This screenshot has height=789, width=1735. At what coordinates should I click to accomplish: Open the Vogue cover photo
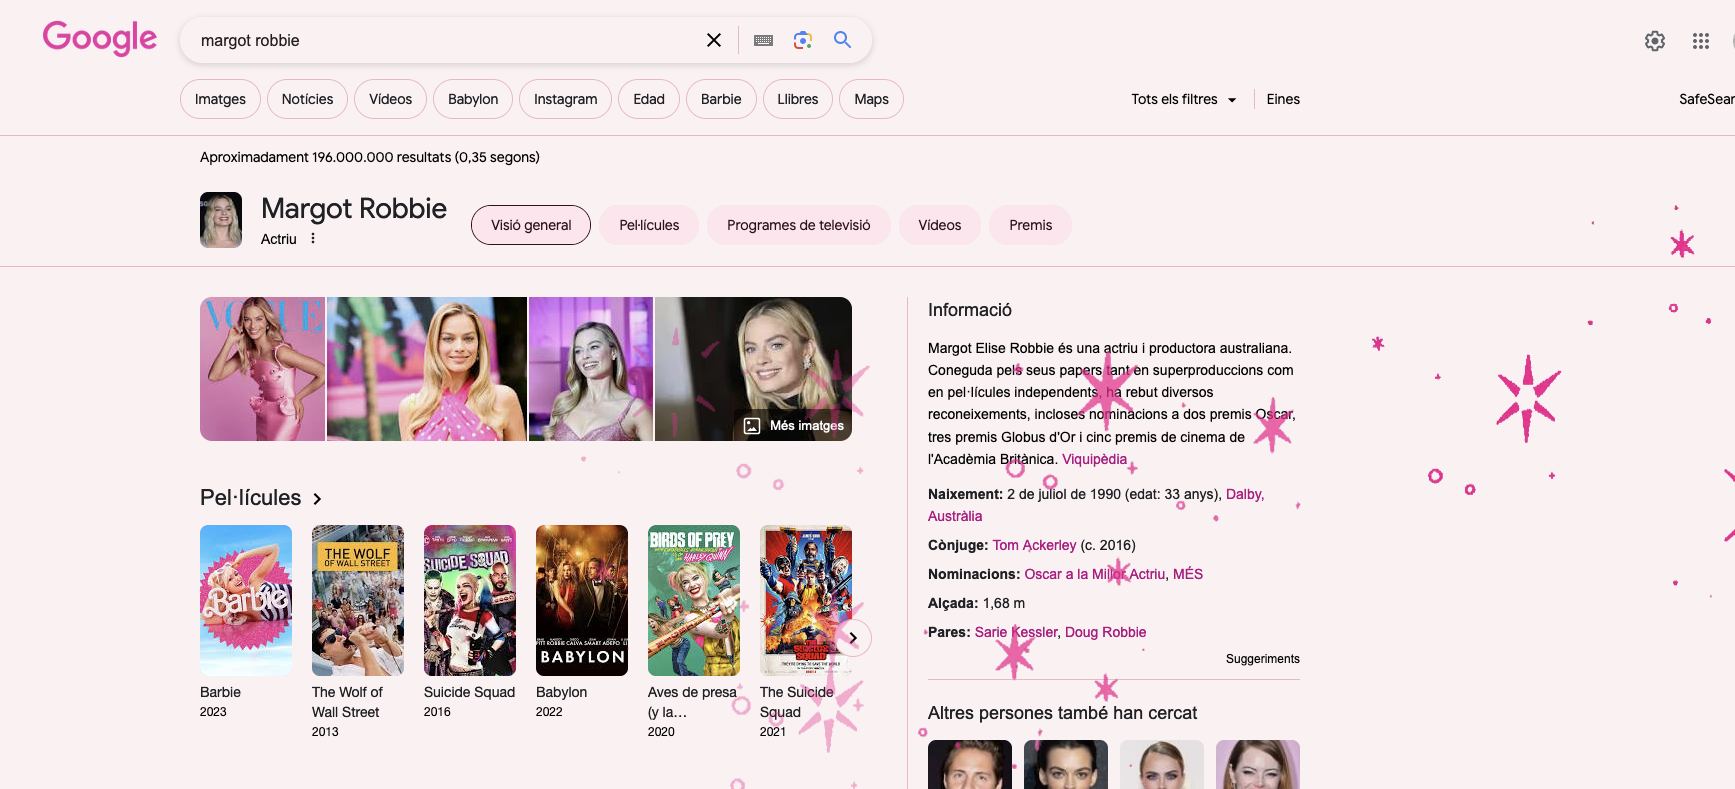[x=262, y=369]
